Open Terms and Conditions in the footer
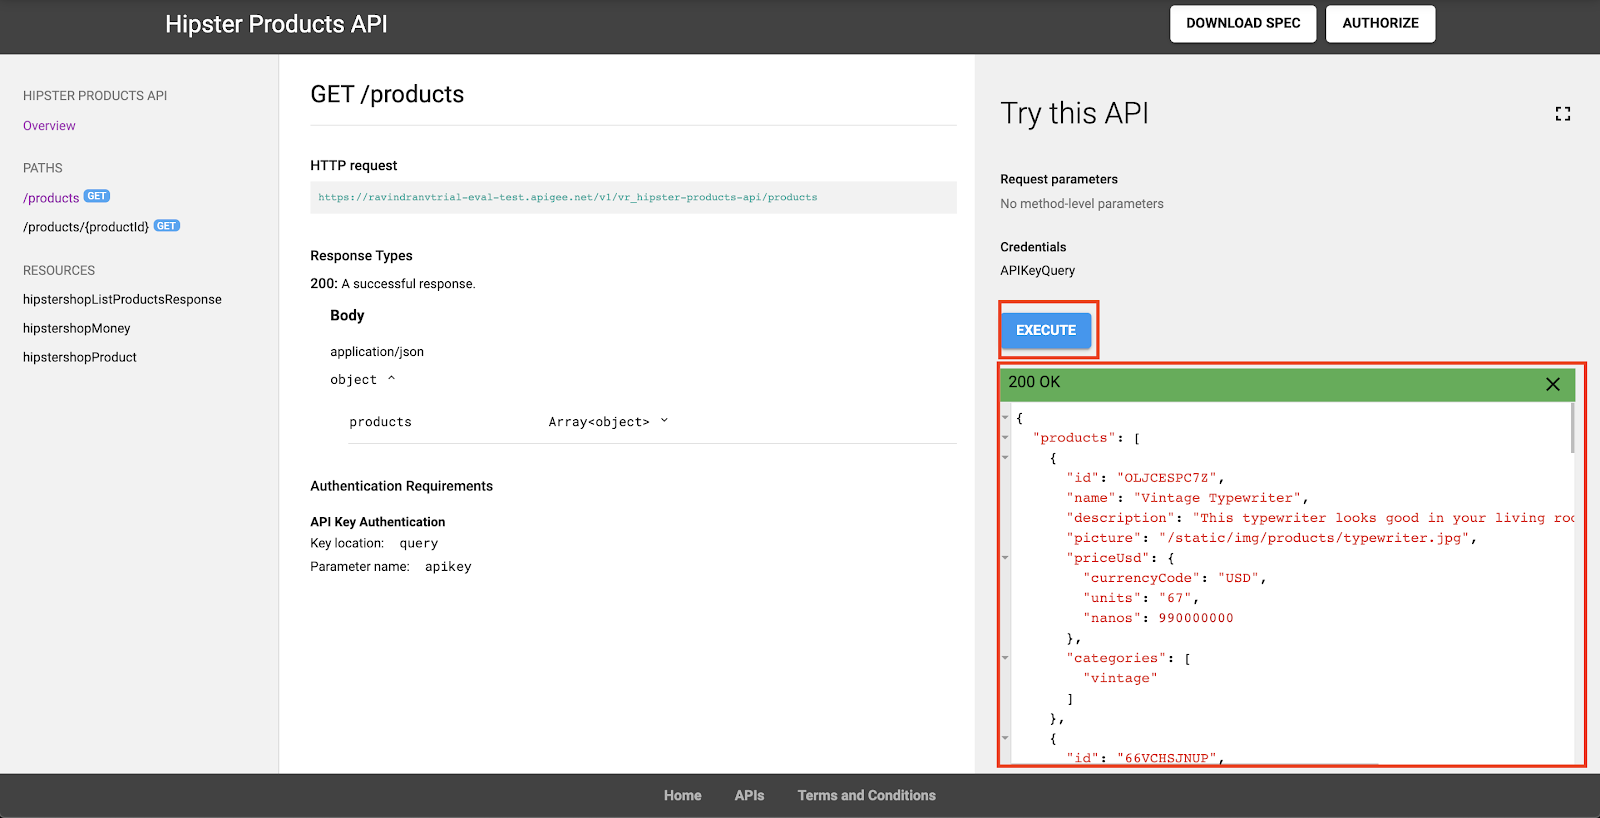The height and width of the screenshot is (818, 1600). point(866,796)
